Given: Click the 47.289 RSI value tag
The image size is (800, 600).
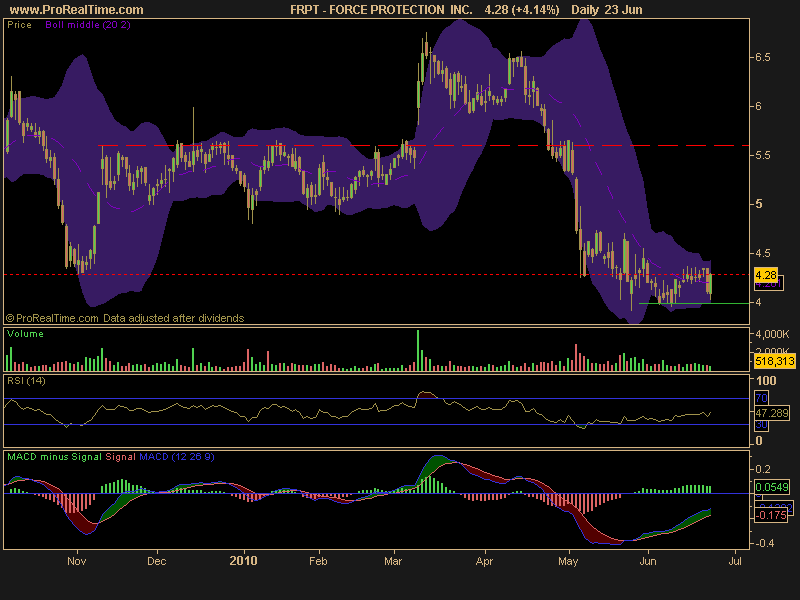Looking at the screenshot, I should click(x=772, y=412).
